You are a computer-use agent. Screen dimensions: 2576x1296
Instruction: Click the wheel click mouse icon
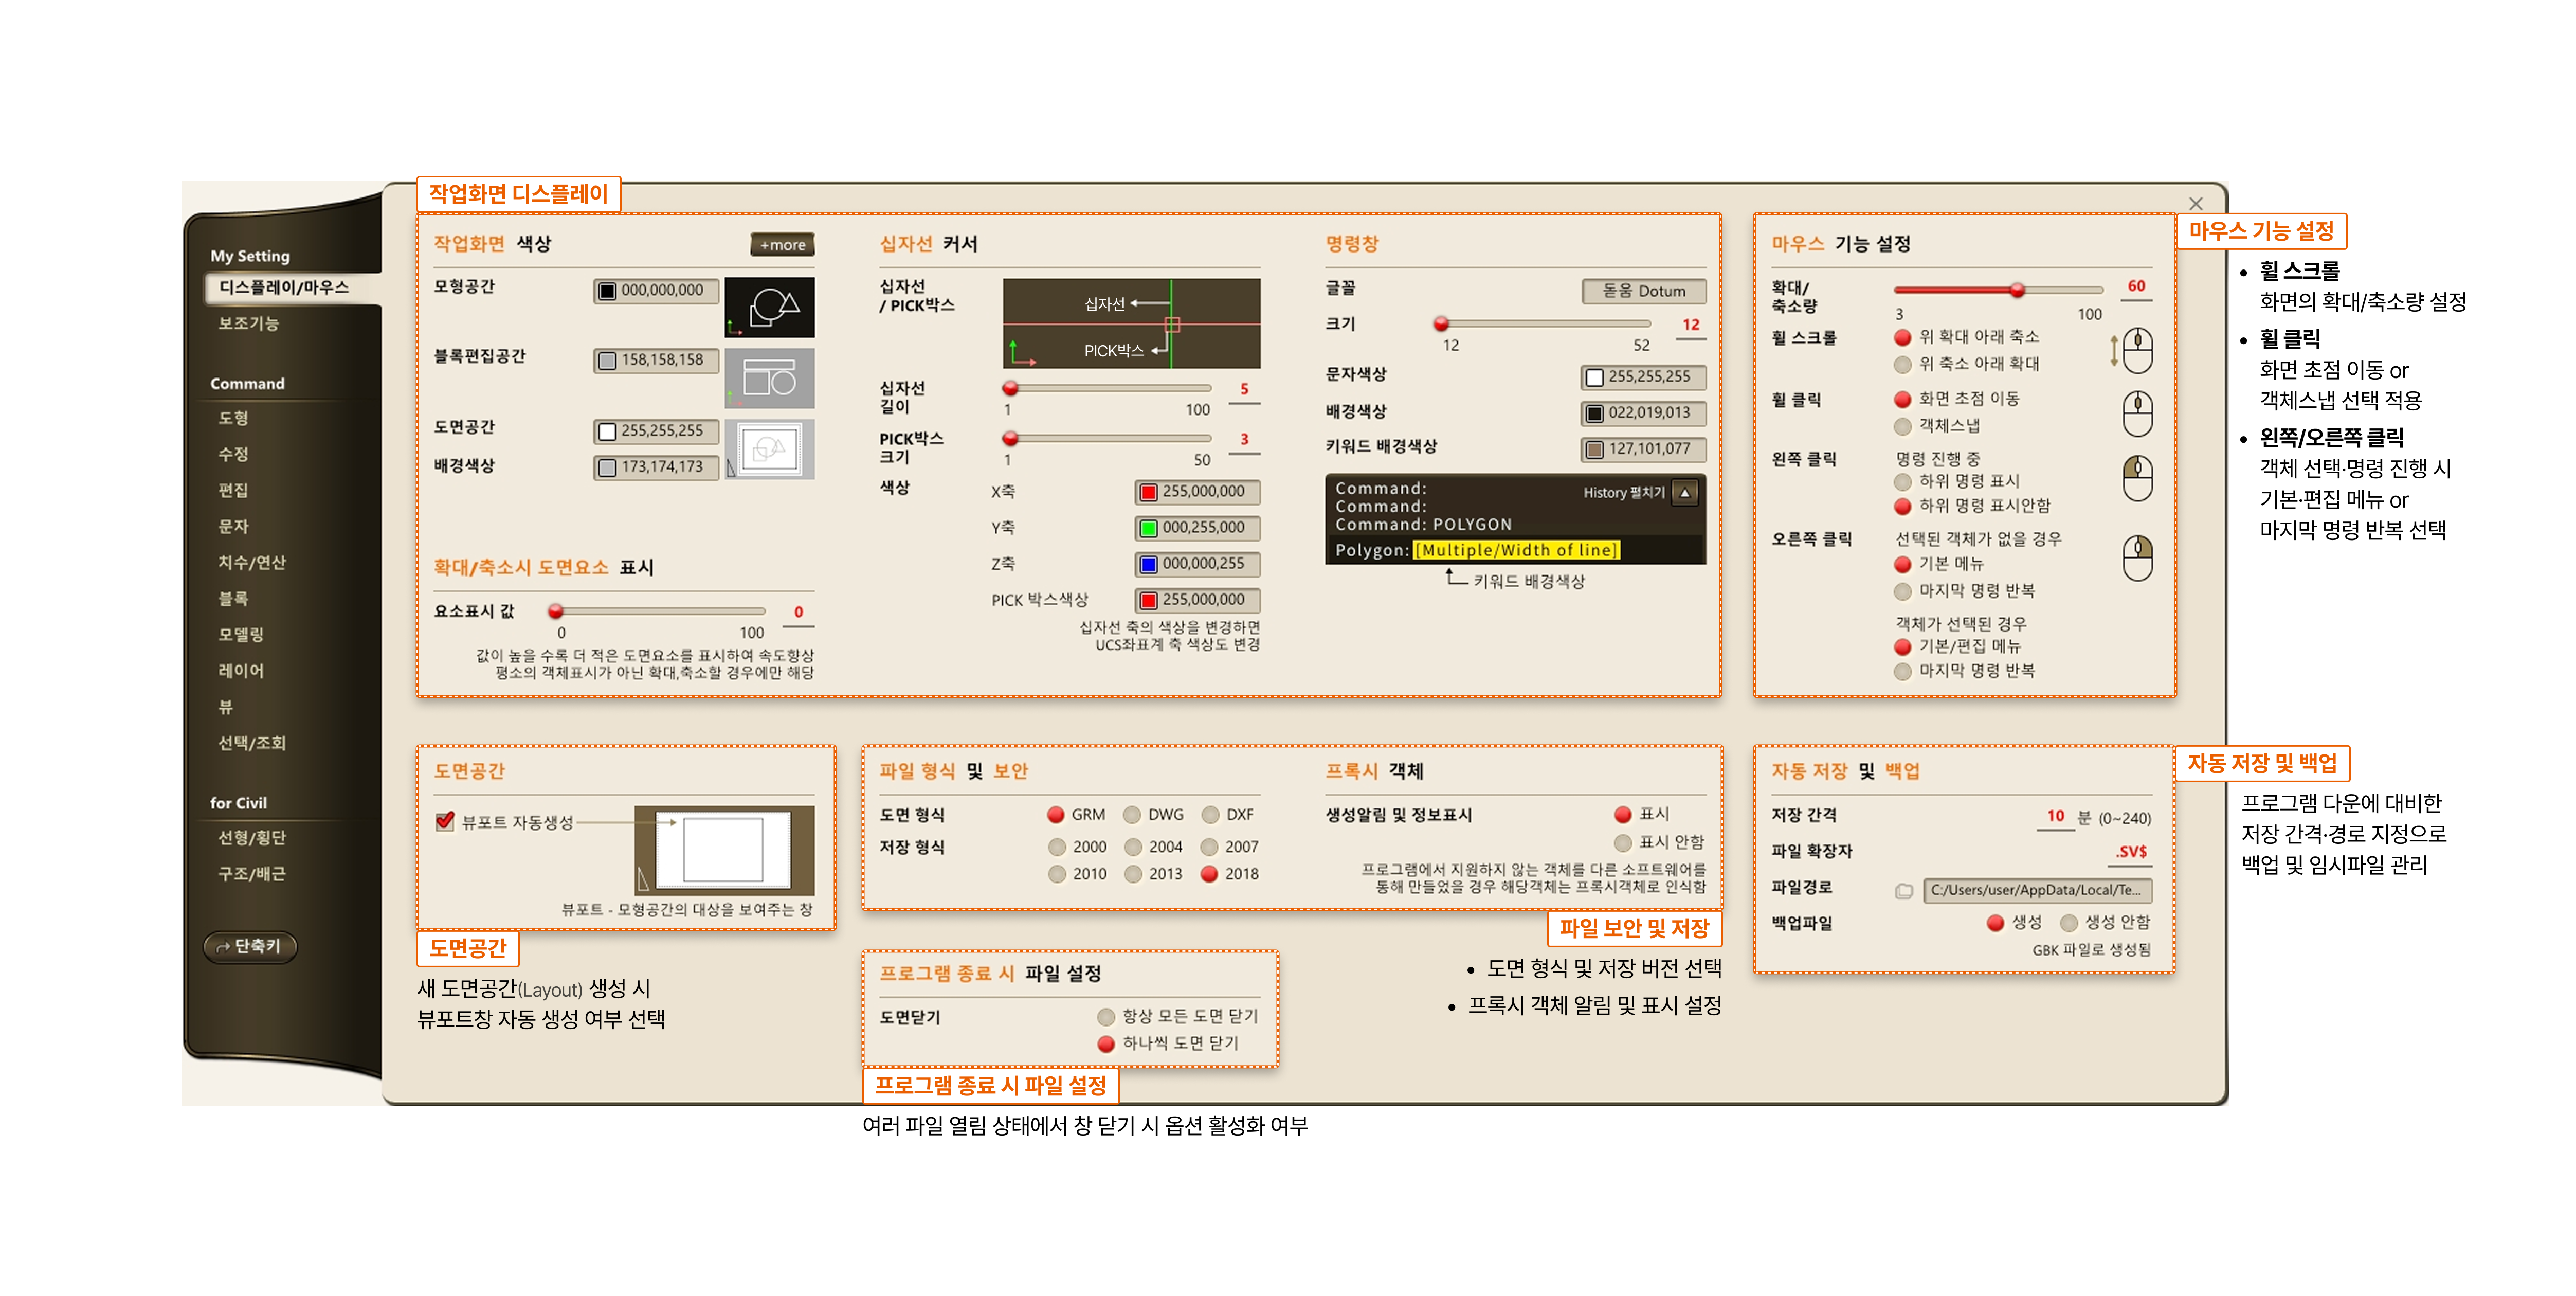point(2137,413)
